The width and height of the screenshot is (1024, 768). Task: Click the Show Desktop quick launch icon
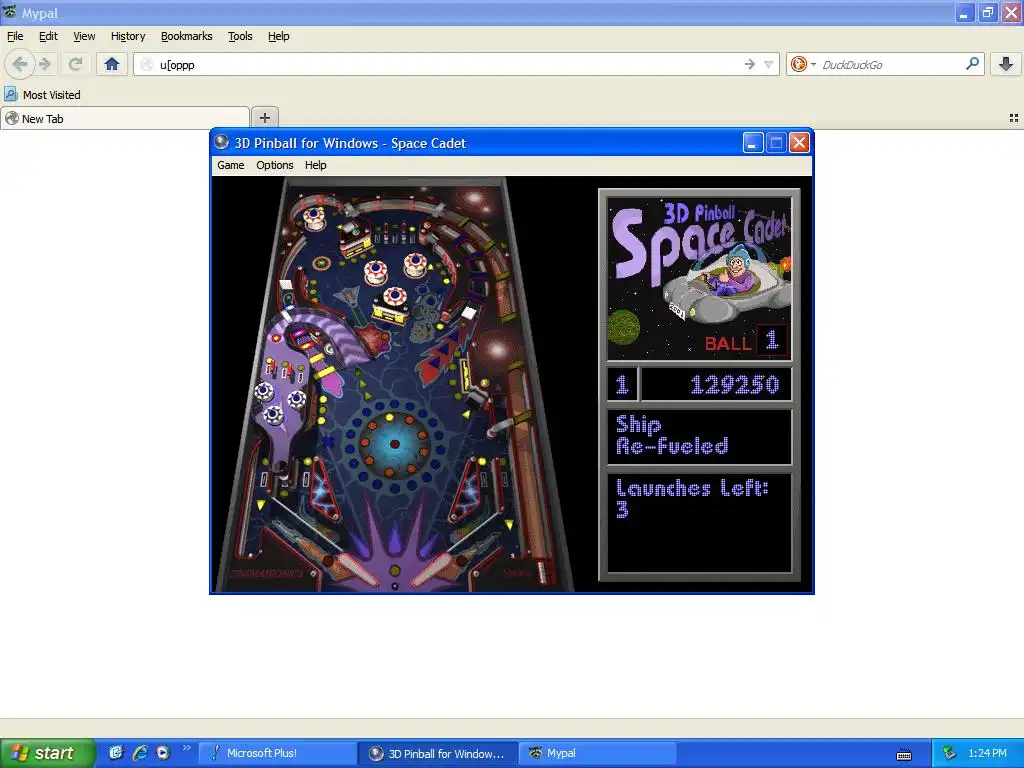(x=116, y=753)
